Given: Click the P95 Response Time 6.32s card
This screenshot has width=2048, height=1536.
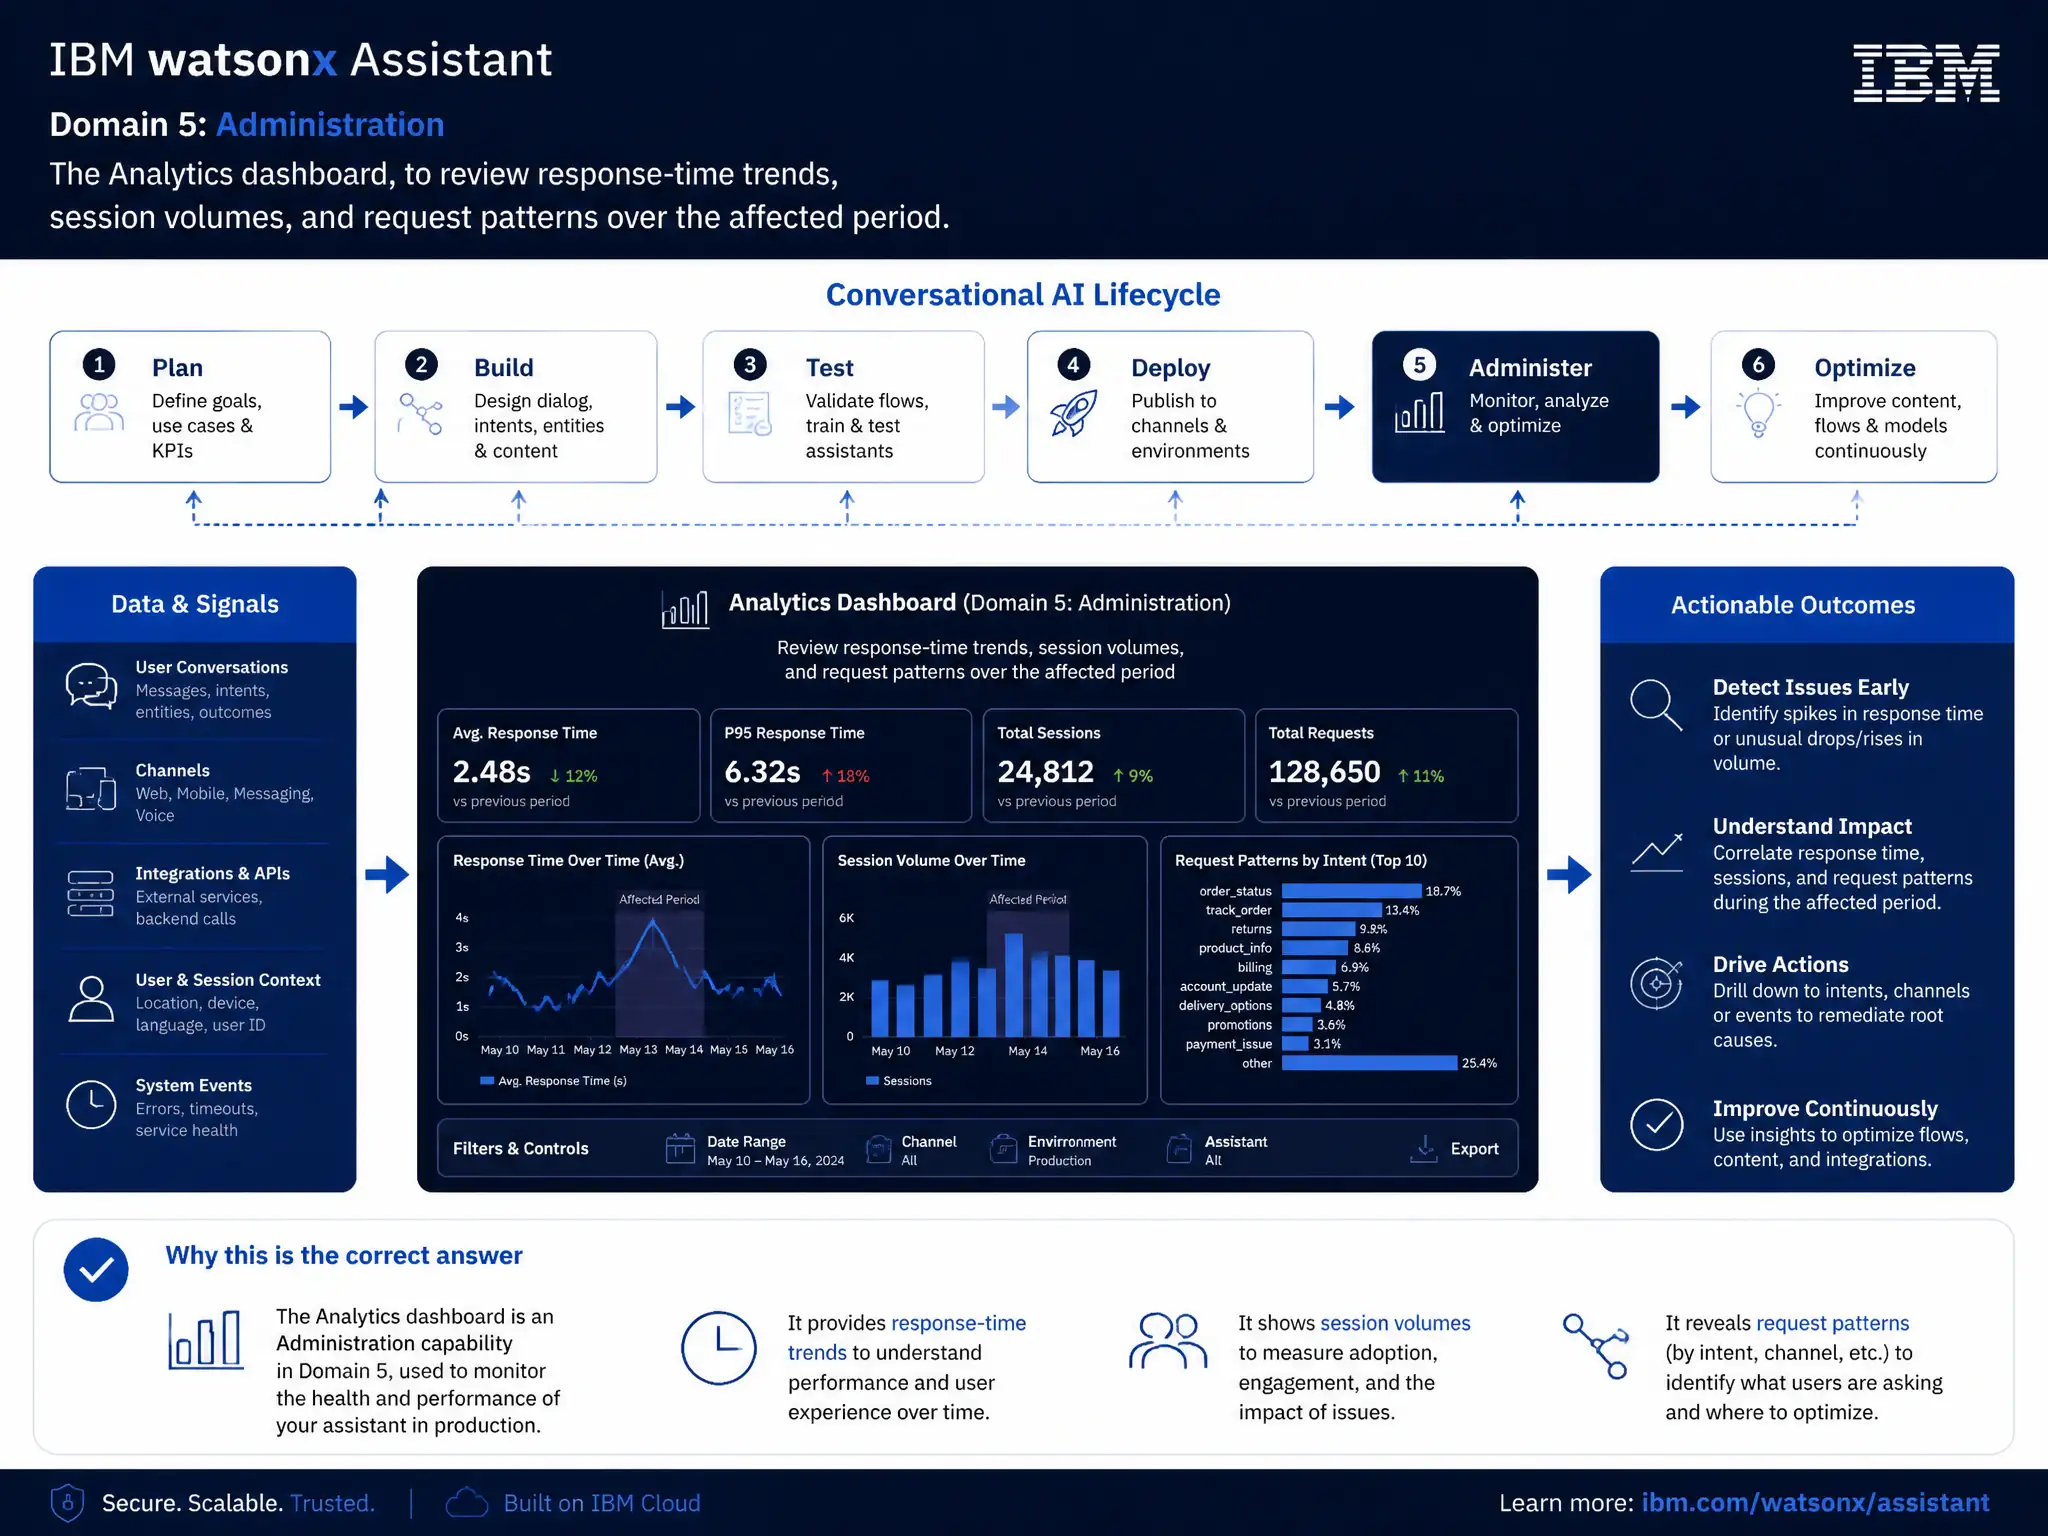Looking at the screenshot, I should click(840, 766).
